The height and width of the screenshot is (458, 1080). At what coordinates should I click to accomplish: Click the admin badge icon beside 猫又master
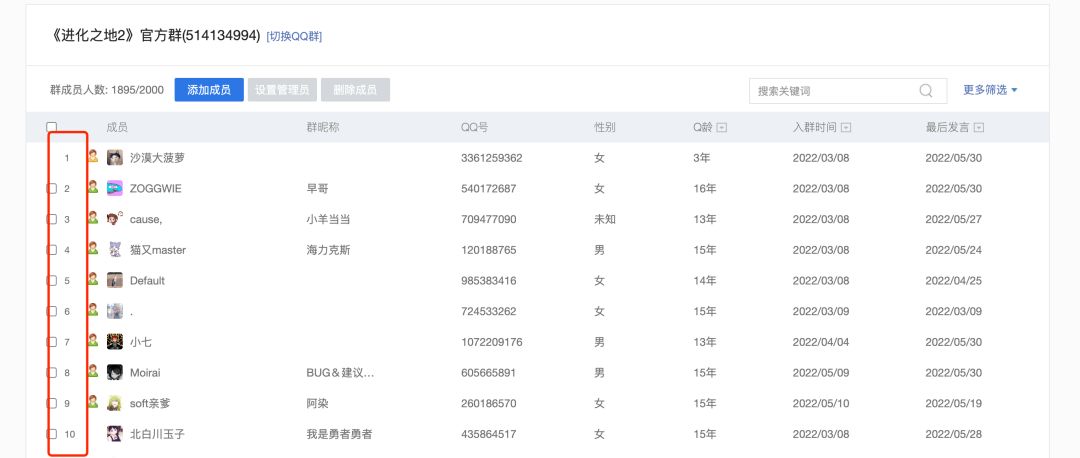[93, 248]
